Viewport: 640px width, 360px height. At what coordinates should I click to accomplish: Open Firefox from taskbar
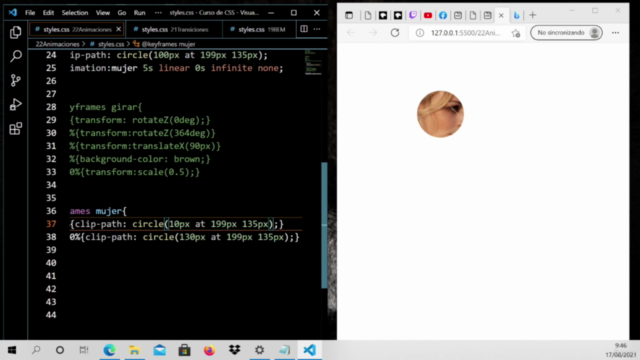point(209,350)
